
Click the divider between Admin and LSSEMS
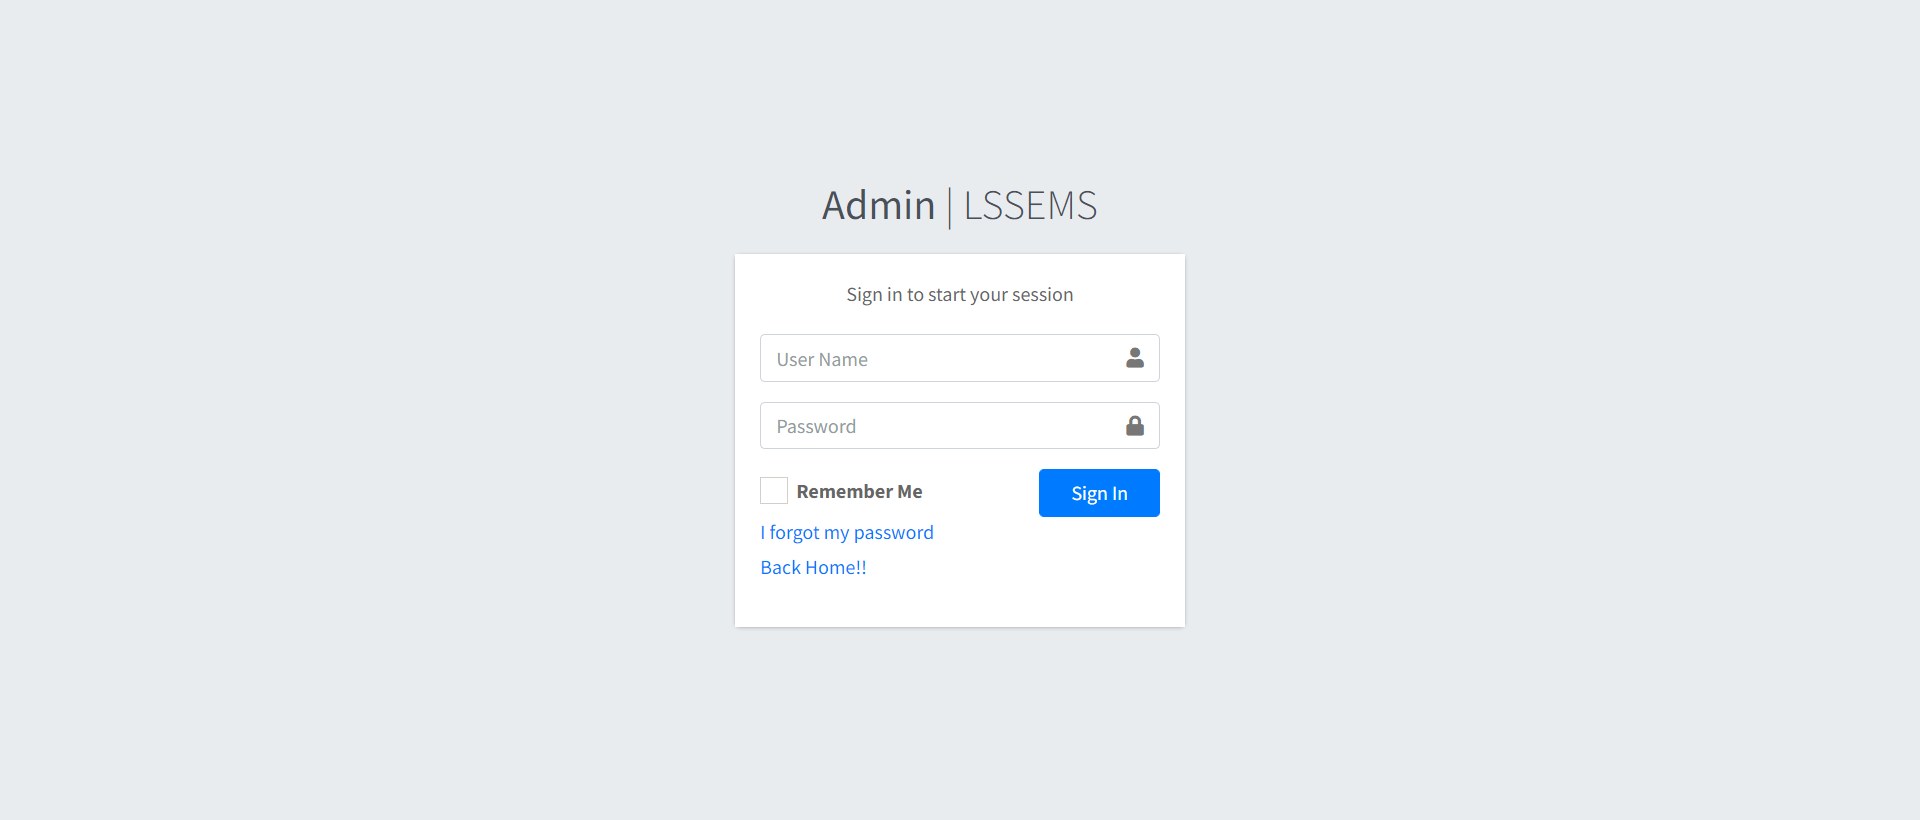coord(949,205)
